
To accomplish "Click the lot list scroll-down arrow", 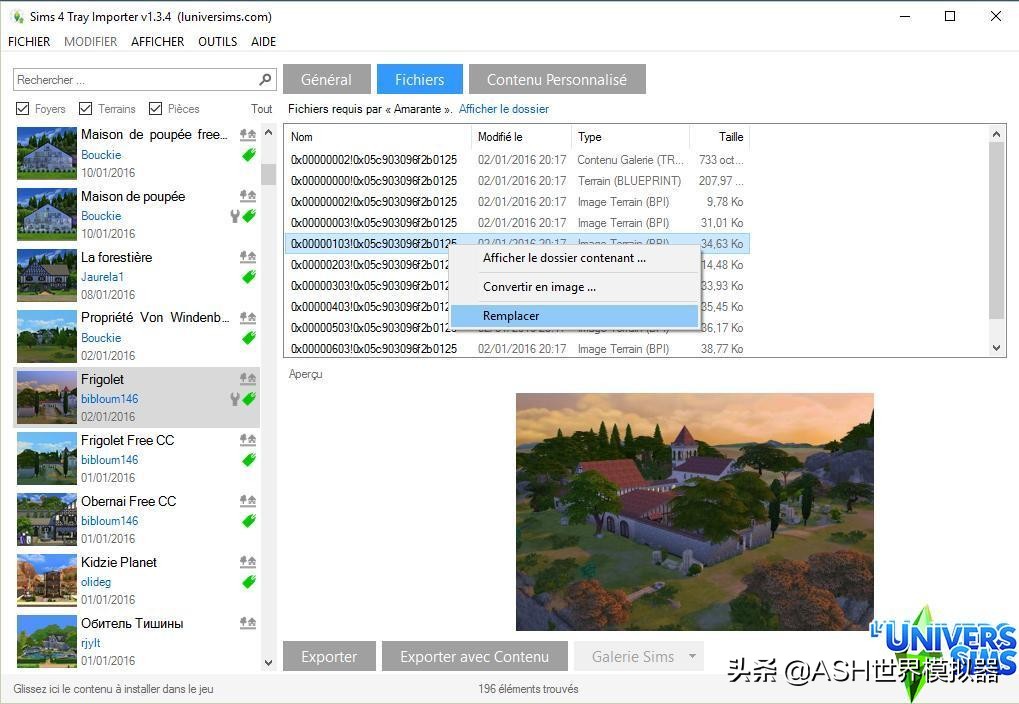I will tap(268, 662).
